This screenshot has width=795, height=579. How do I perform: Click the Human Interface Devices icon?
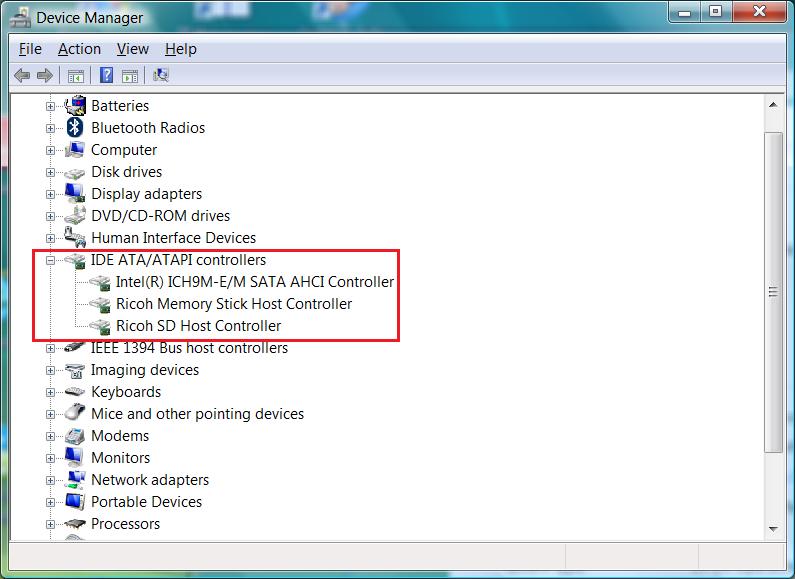coord(75,237)
